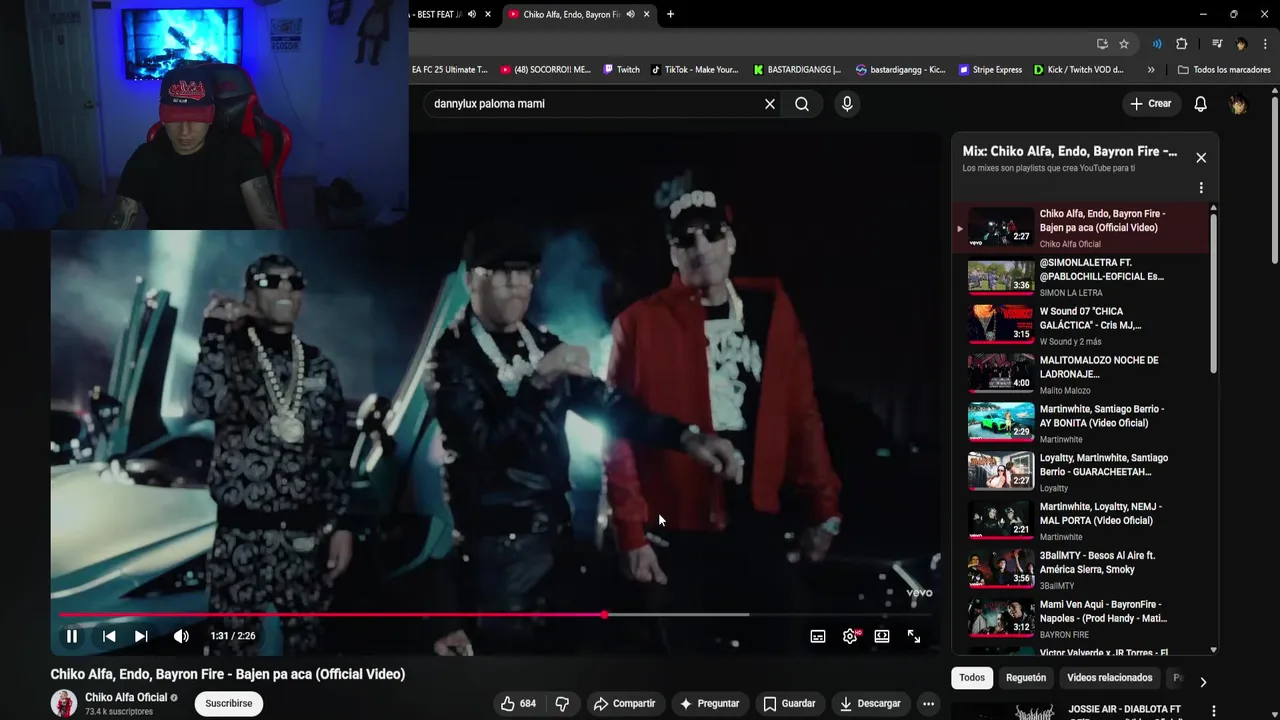
Task: Open the Chiko Alfa Oficial channel name link
Action: click(x=126, y=698)
